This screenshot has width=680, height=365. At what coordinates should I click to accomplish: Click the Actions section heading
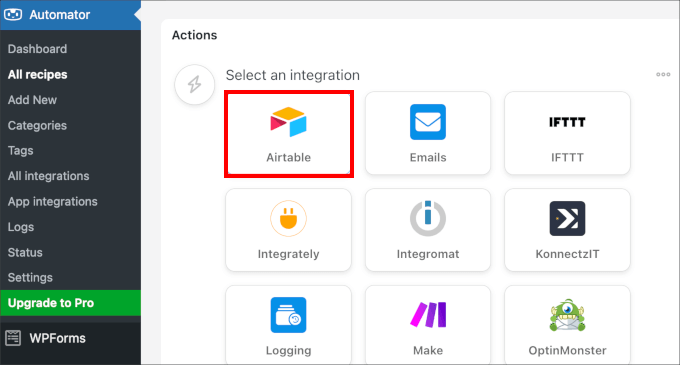[x=194, y=35]
